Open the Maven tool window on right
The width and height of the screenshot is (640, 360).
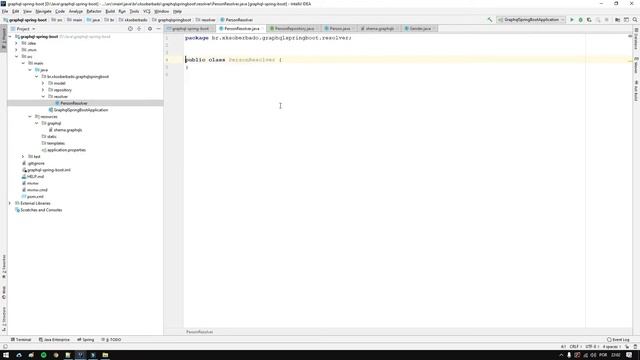(x=636, y=65)
